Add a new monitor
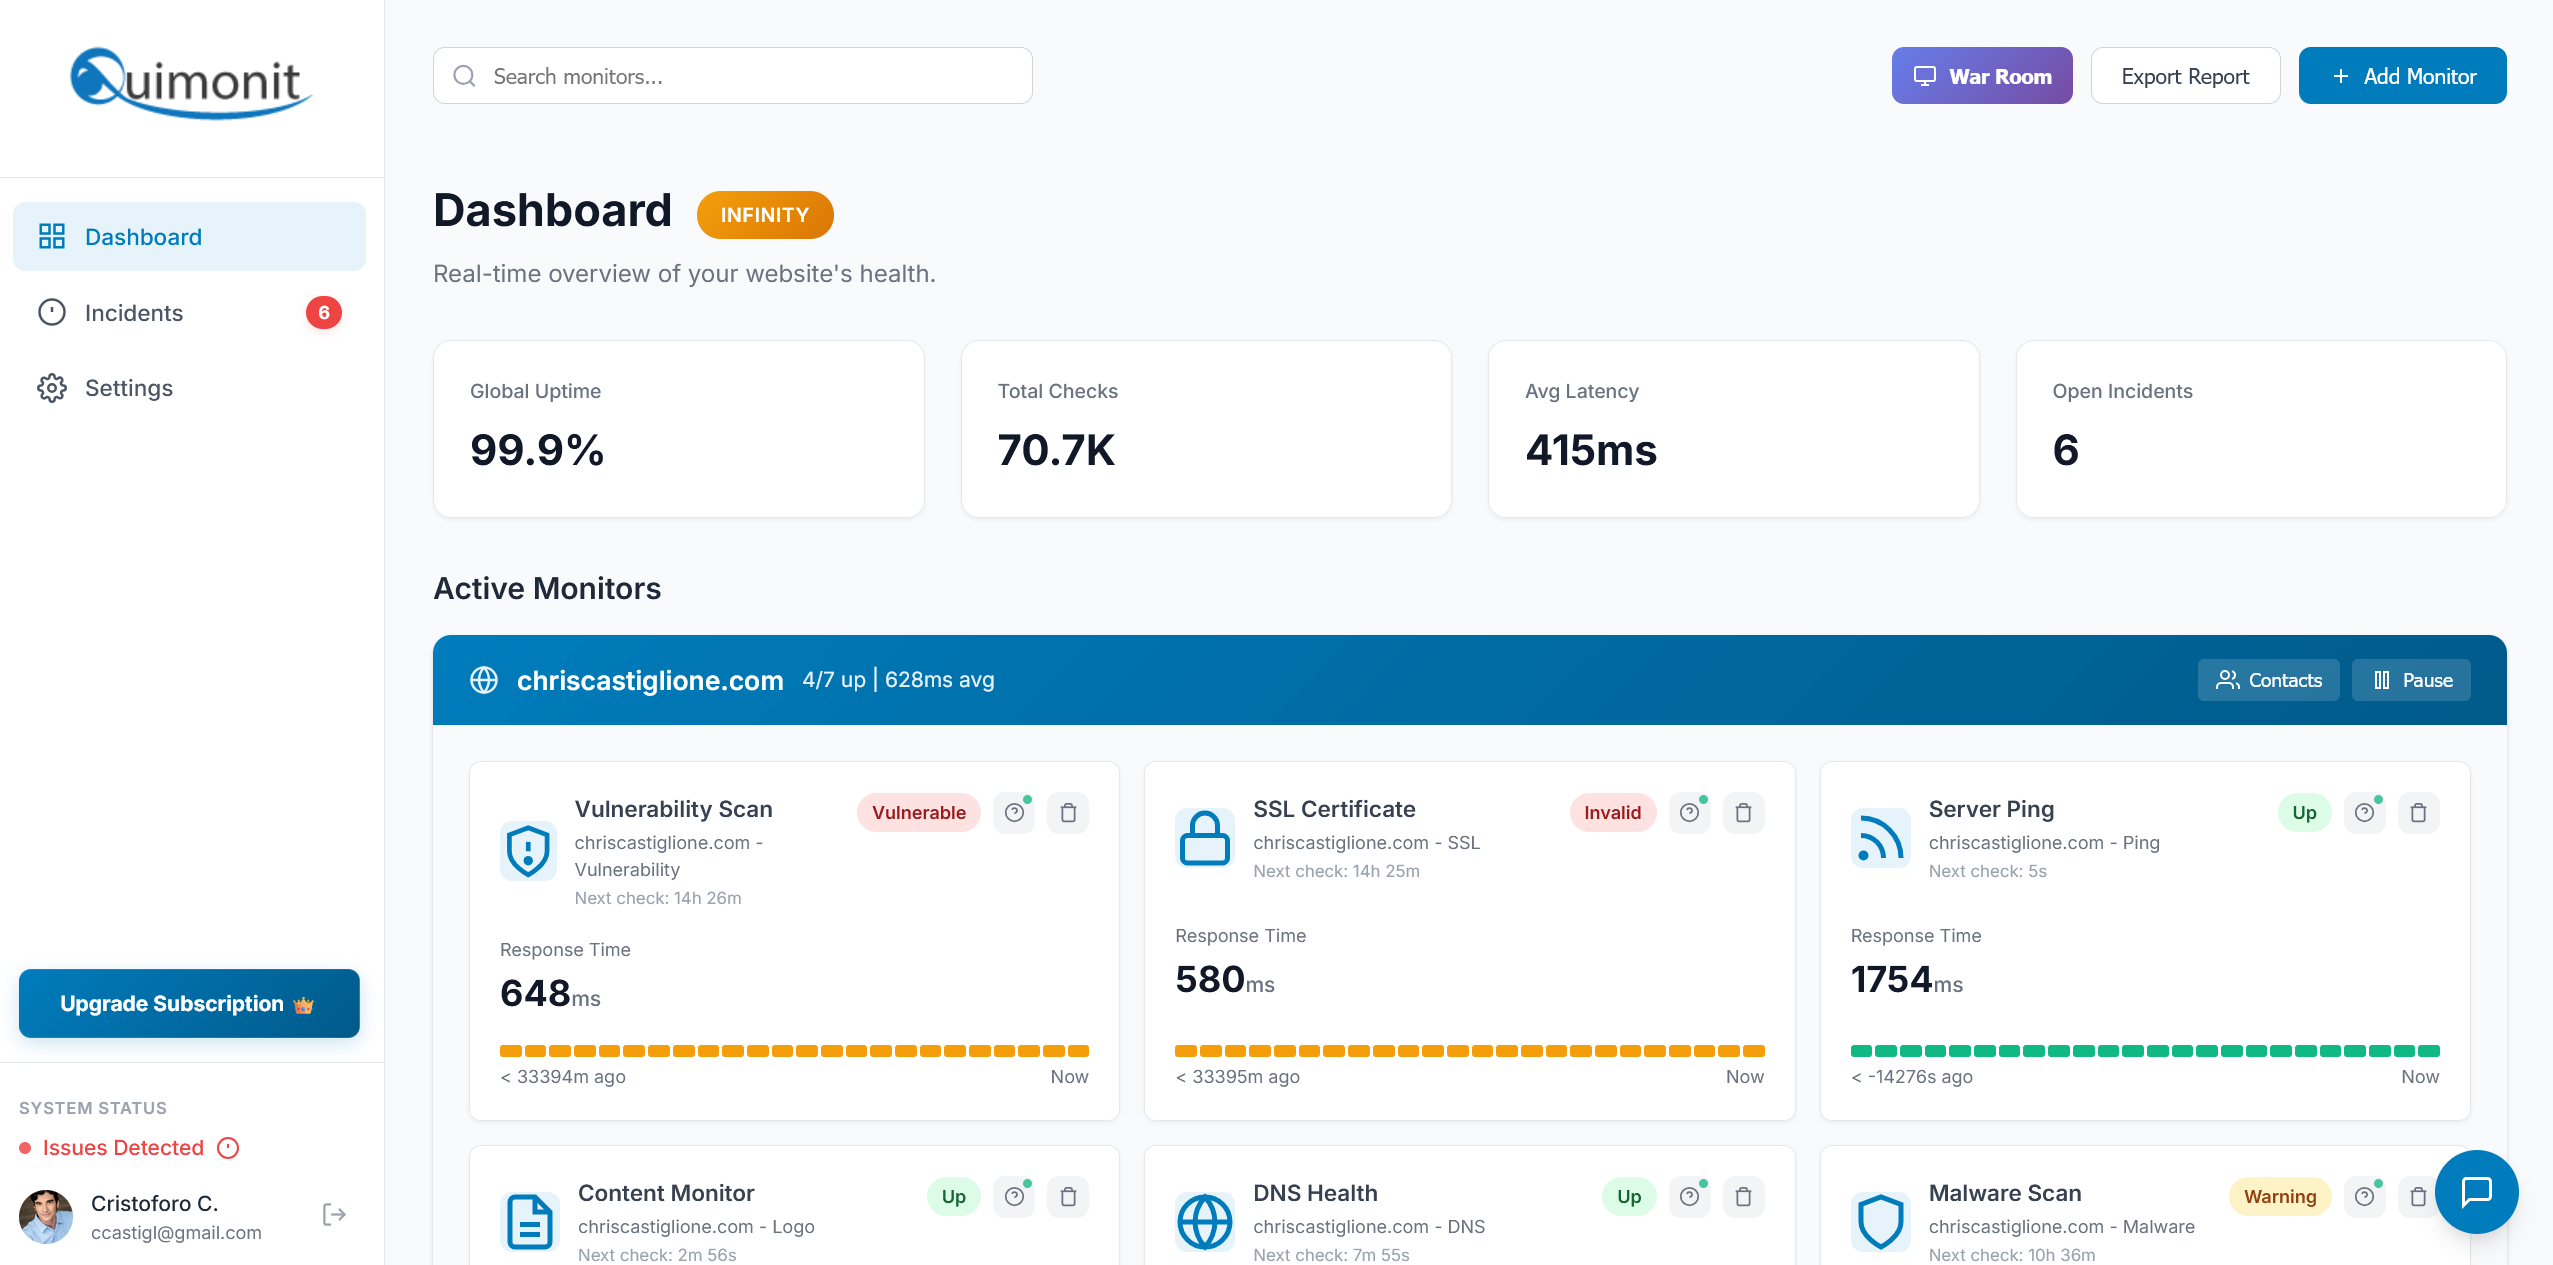Image resolution: width=2553 pixels, height=1265 pixels. (2402, 76)
